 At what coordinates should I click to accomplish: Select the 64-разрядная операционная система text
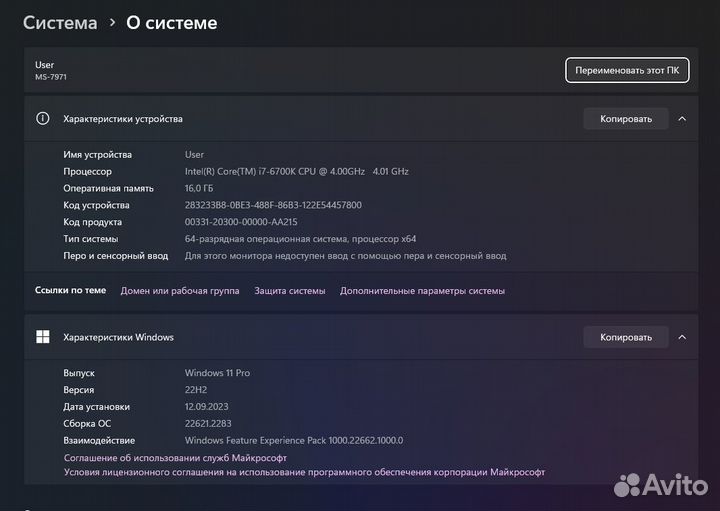pyautogui.click(x=300, y=239)
